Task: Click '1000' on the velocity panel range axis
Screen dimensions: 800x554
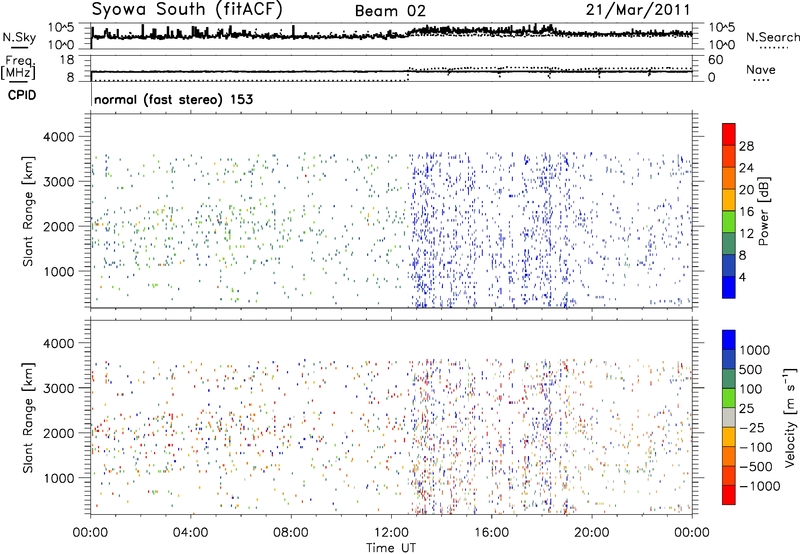Action: point(59,478)
